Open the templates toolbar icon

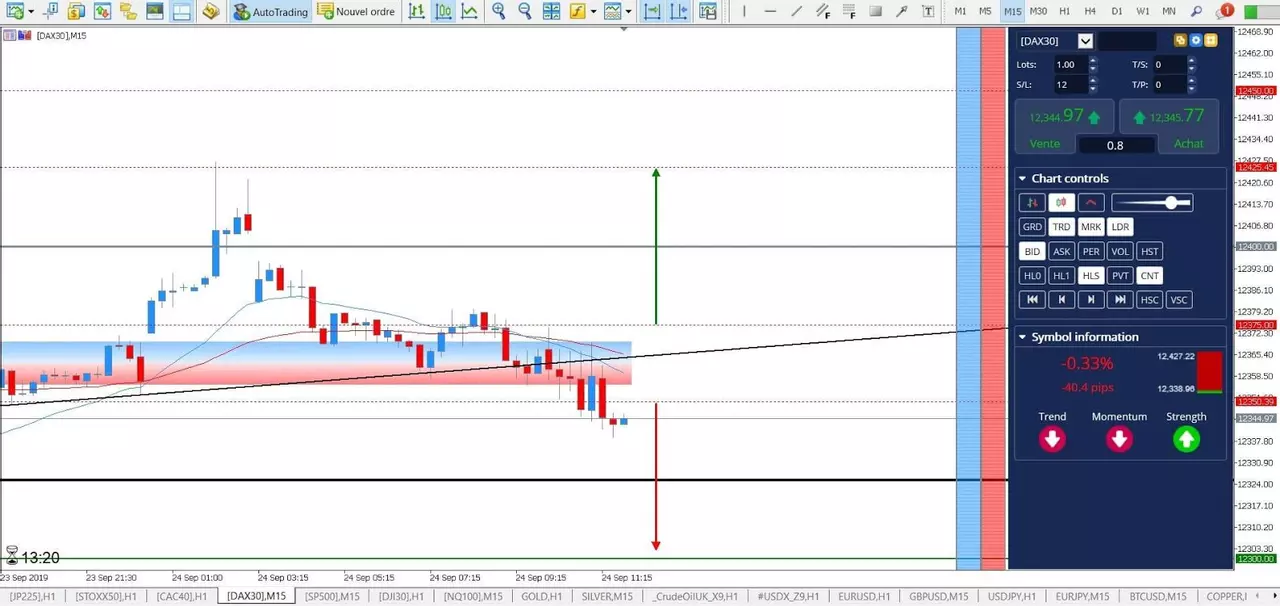[612, 12]
